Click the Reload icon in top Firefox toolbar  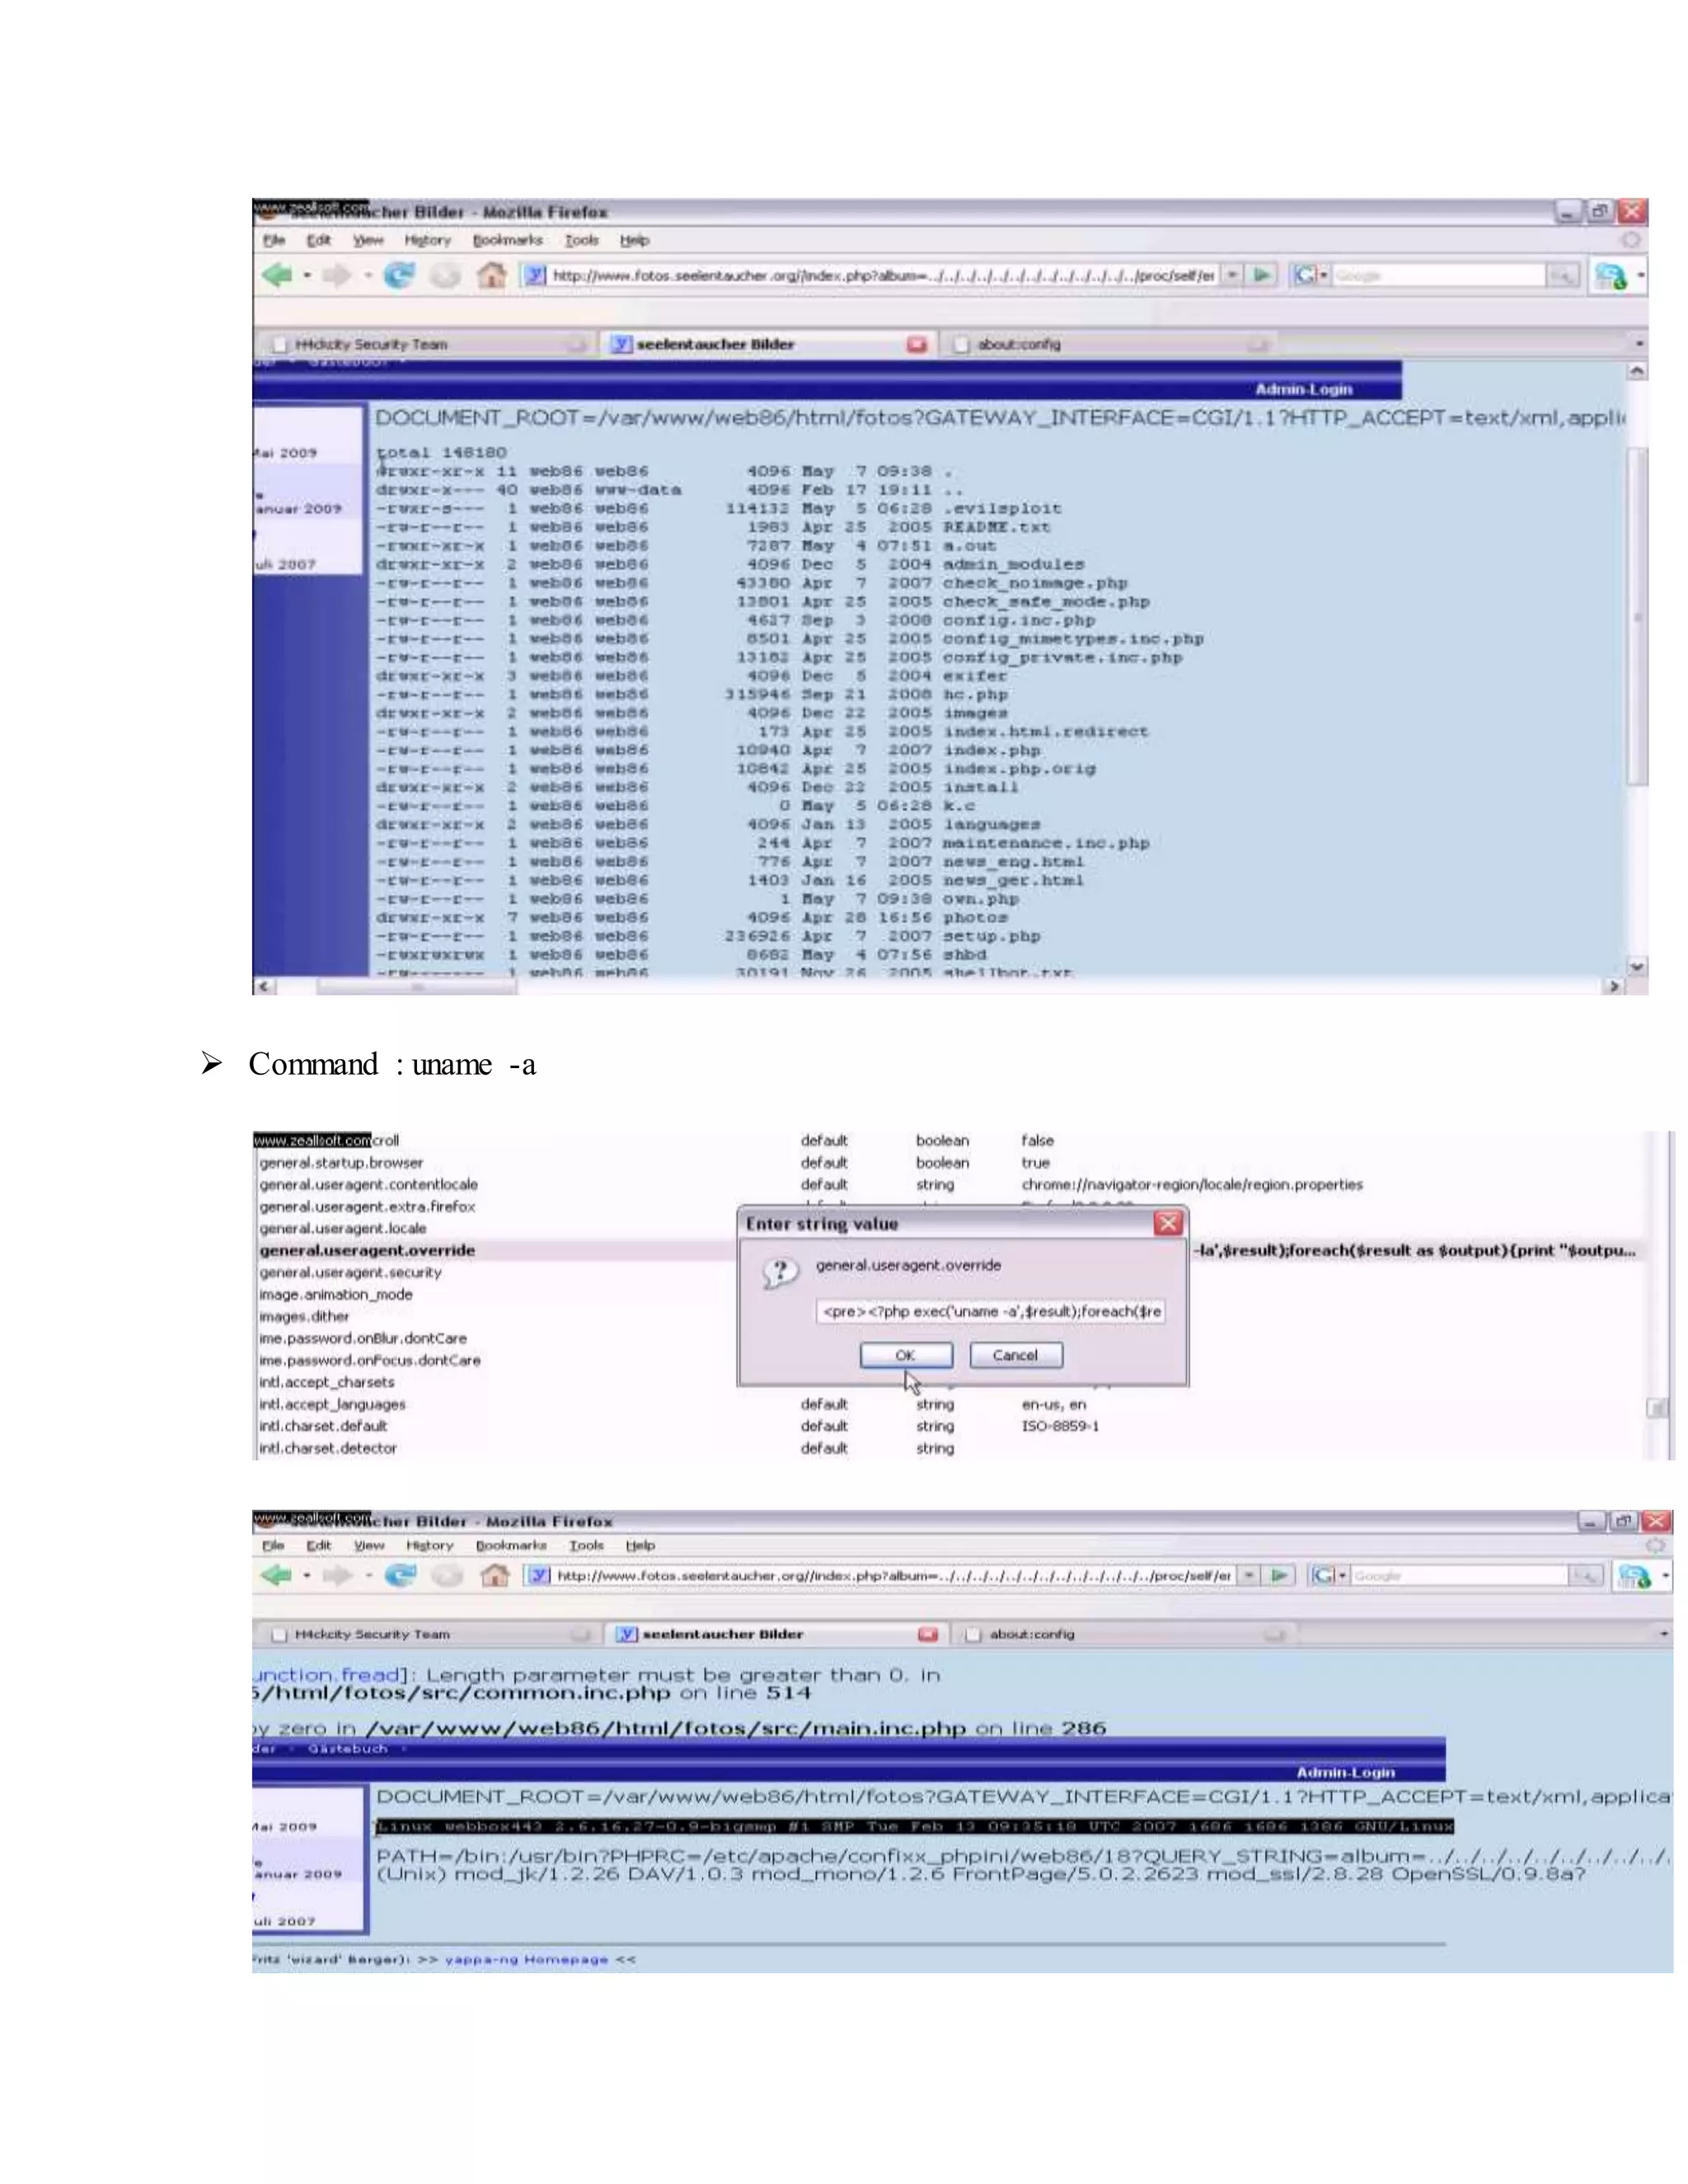tap(399, 275)
